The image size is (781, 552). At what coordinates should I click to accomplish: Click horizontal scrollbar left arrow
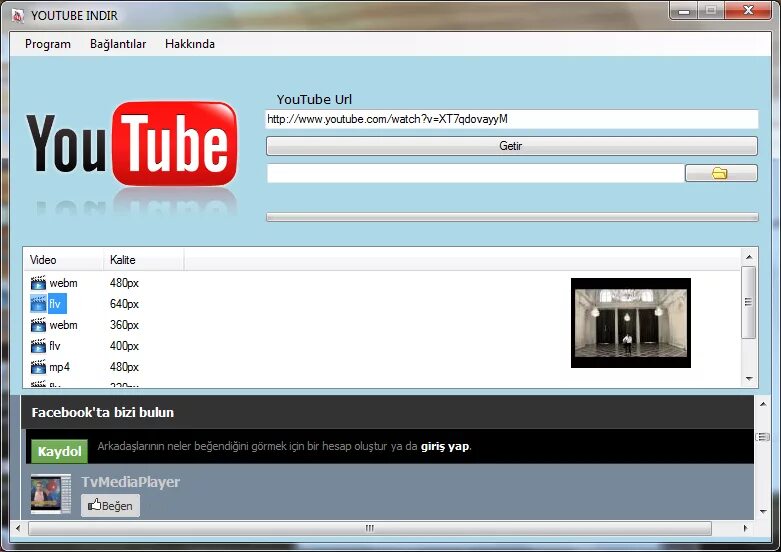point(18,528)
